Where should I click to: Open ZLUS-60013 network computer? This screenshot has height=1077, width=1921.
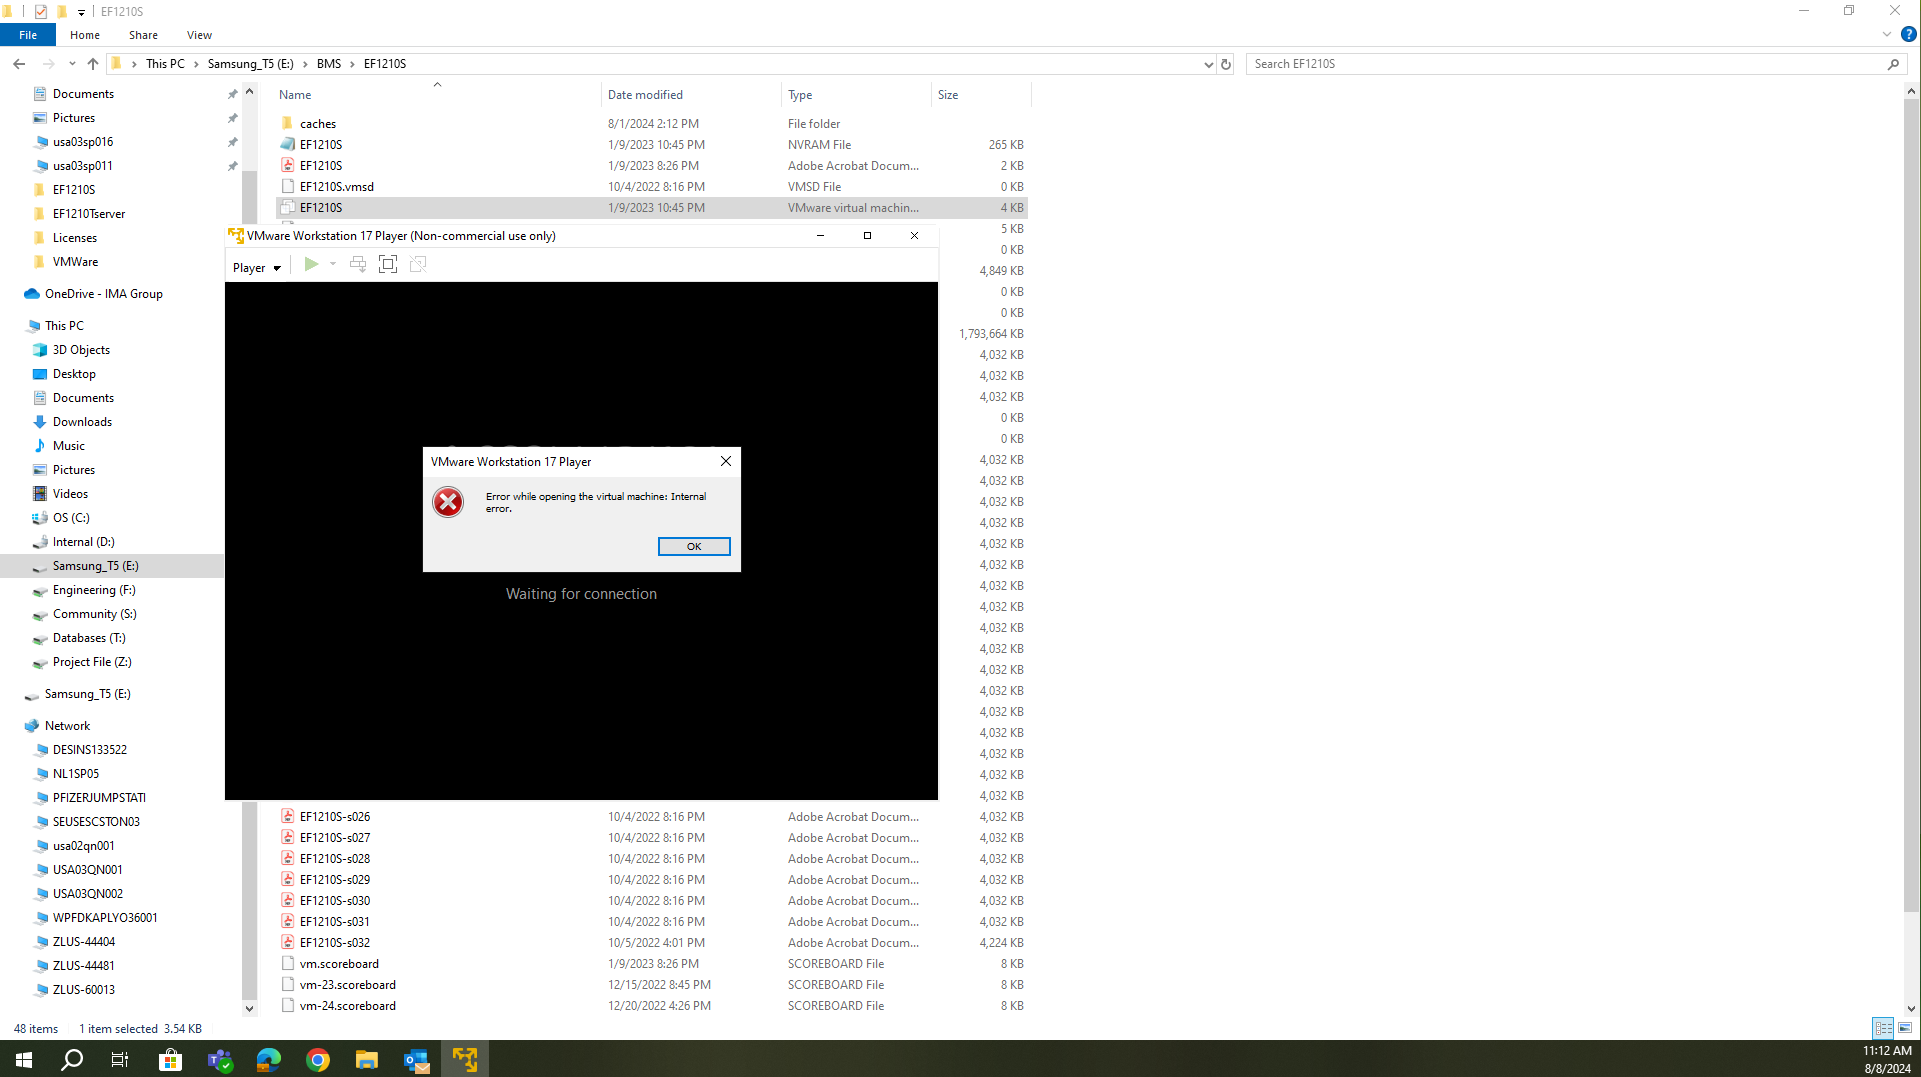[x=84, y=990]
